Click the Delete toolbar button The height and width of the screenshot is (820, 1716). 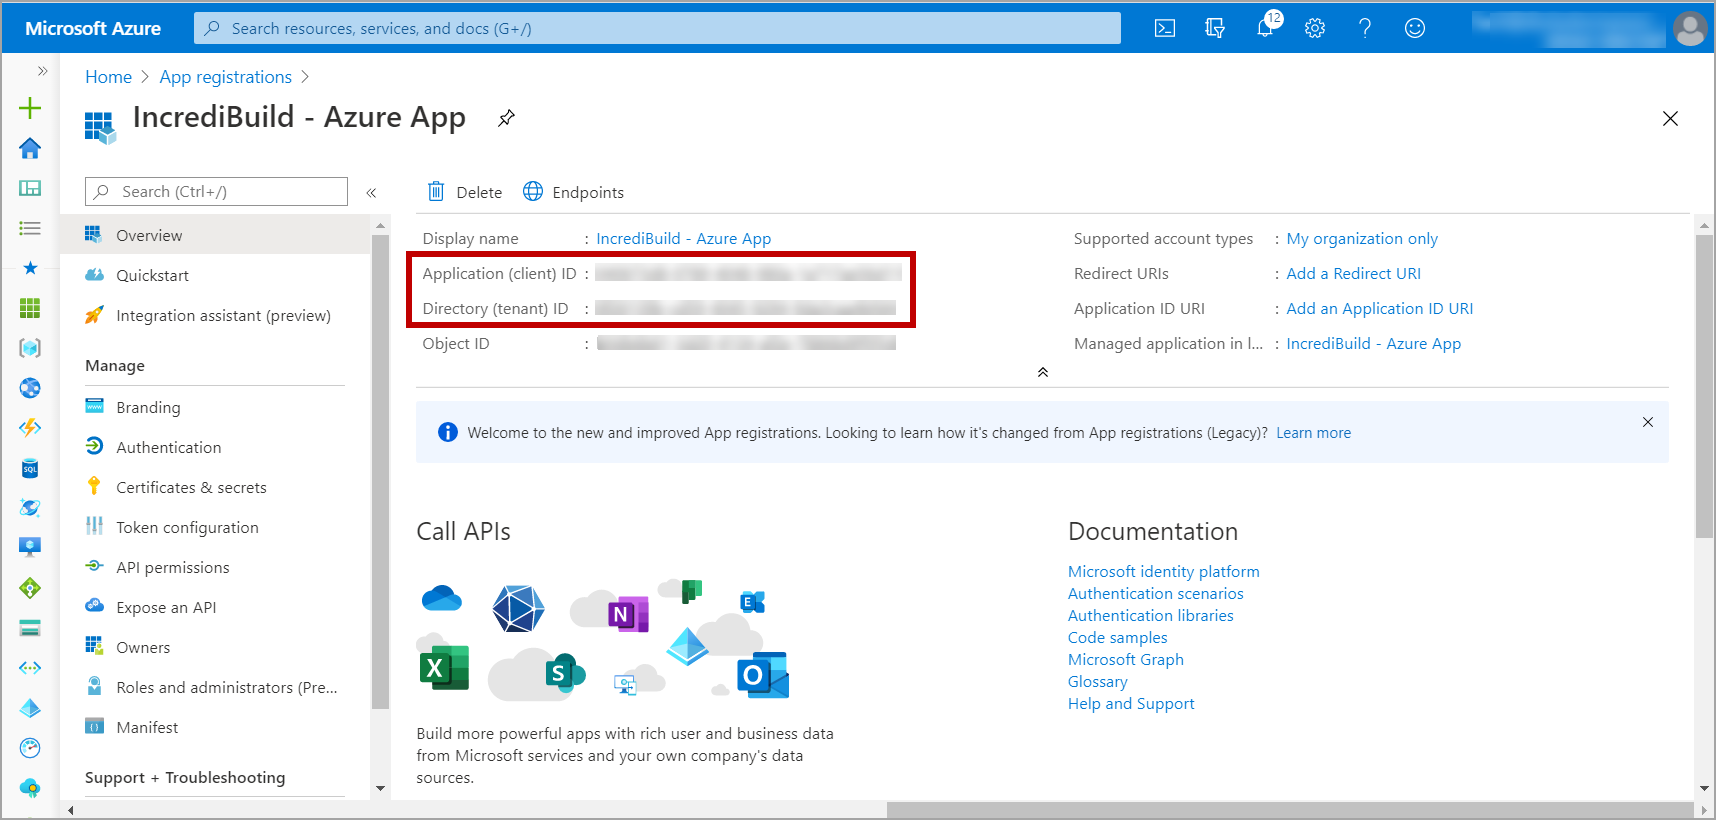pyautogui.click(x=465, y=192)
